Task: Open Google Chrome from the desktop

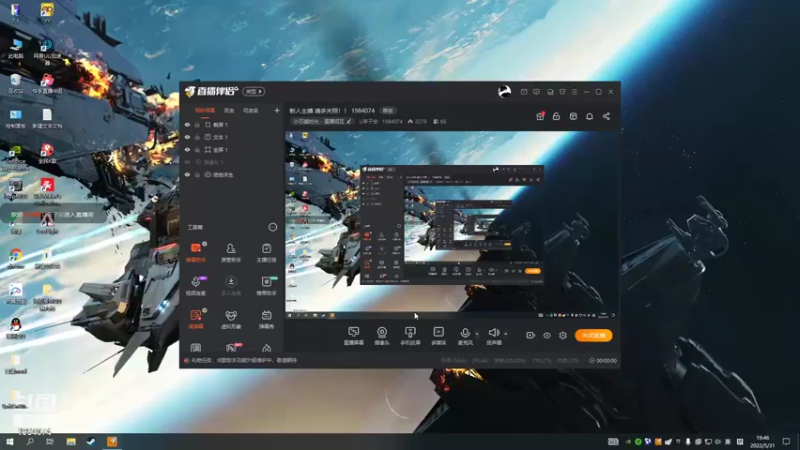Action: point(15,257)
